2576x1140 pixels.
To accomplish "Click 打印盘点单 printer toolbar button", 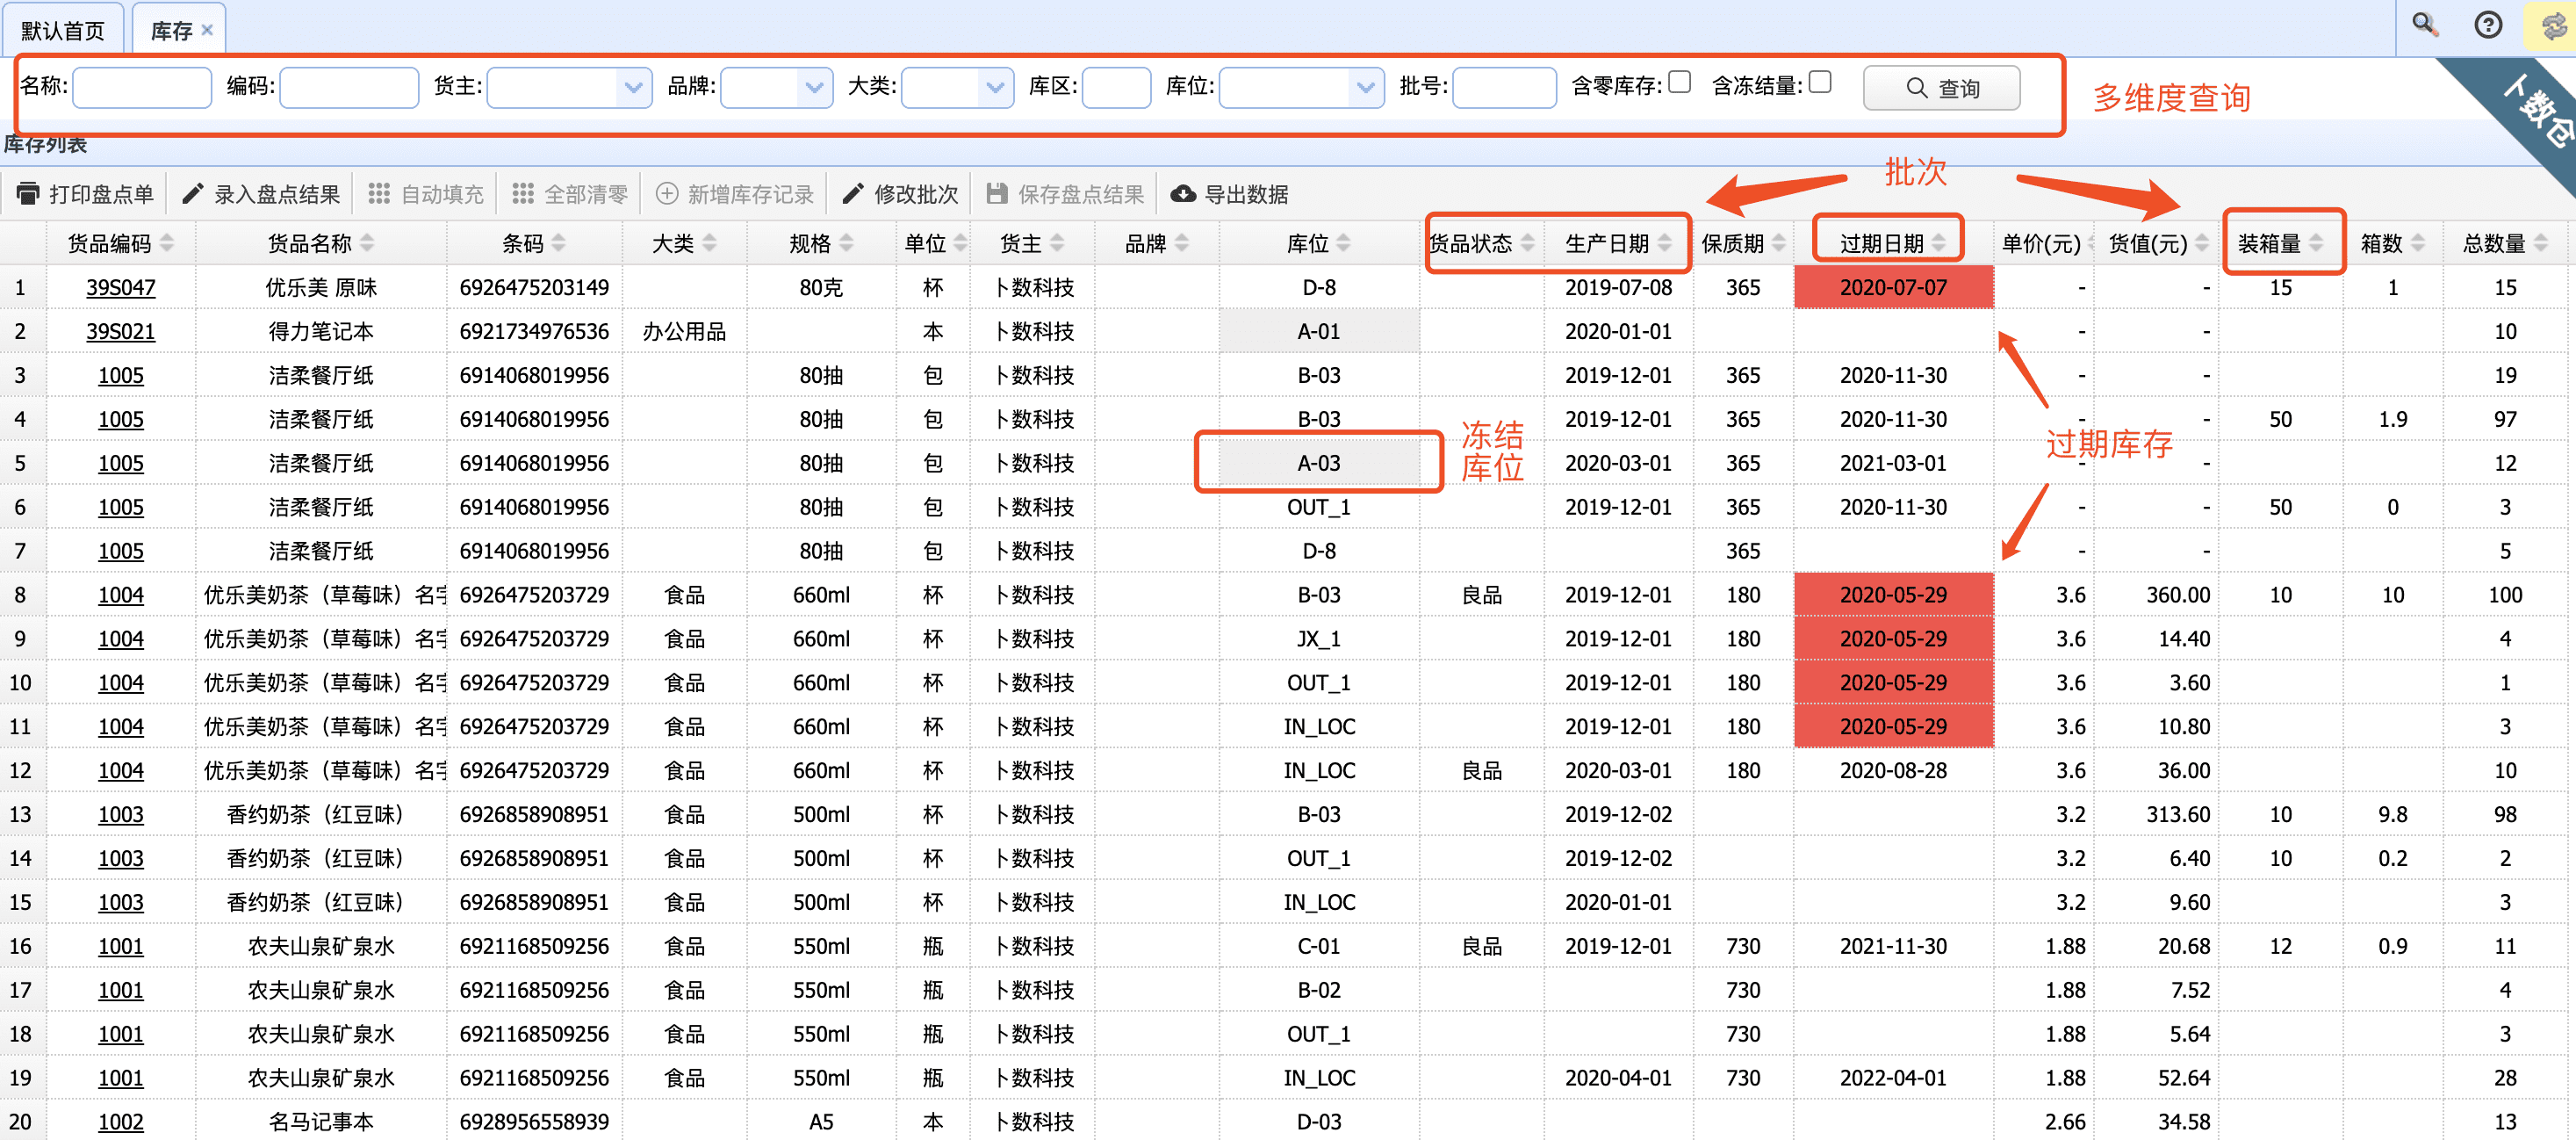I will tap(86, 194).
